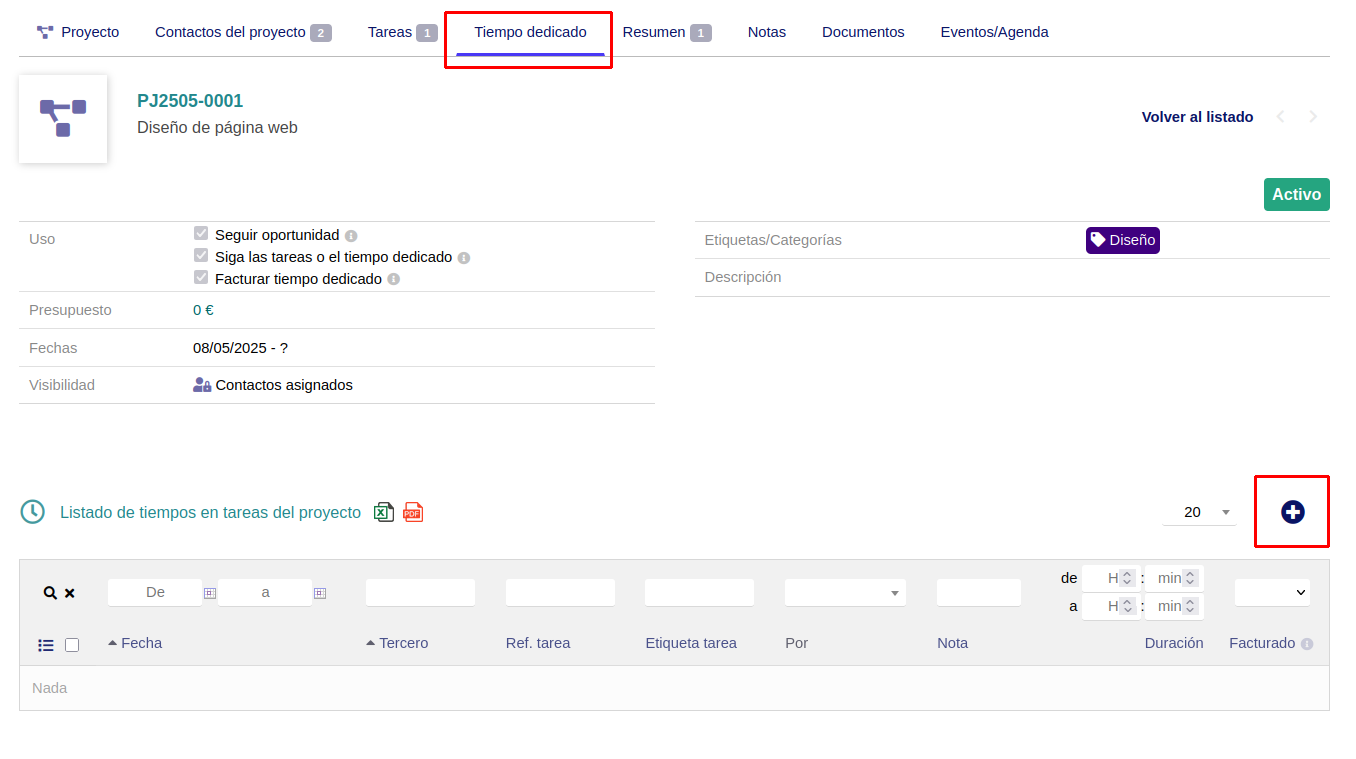Open the Facturado filter dropdown

tap(1272, 593)
